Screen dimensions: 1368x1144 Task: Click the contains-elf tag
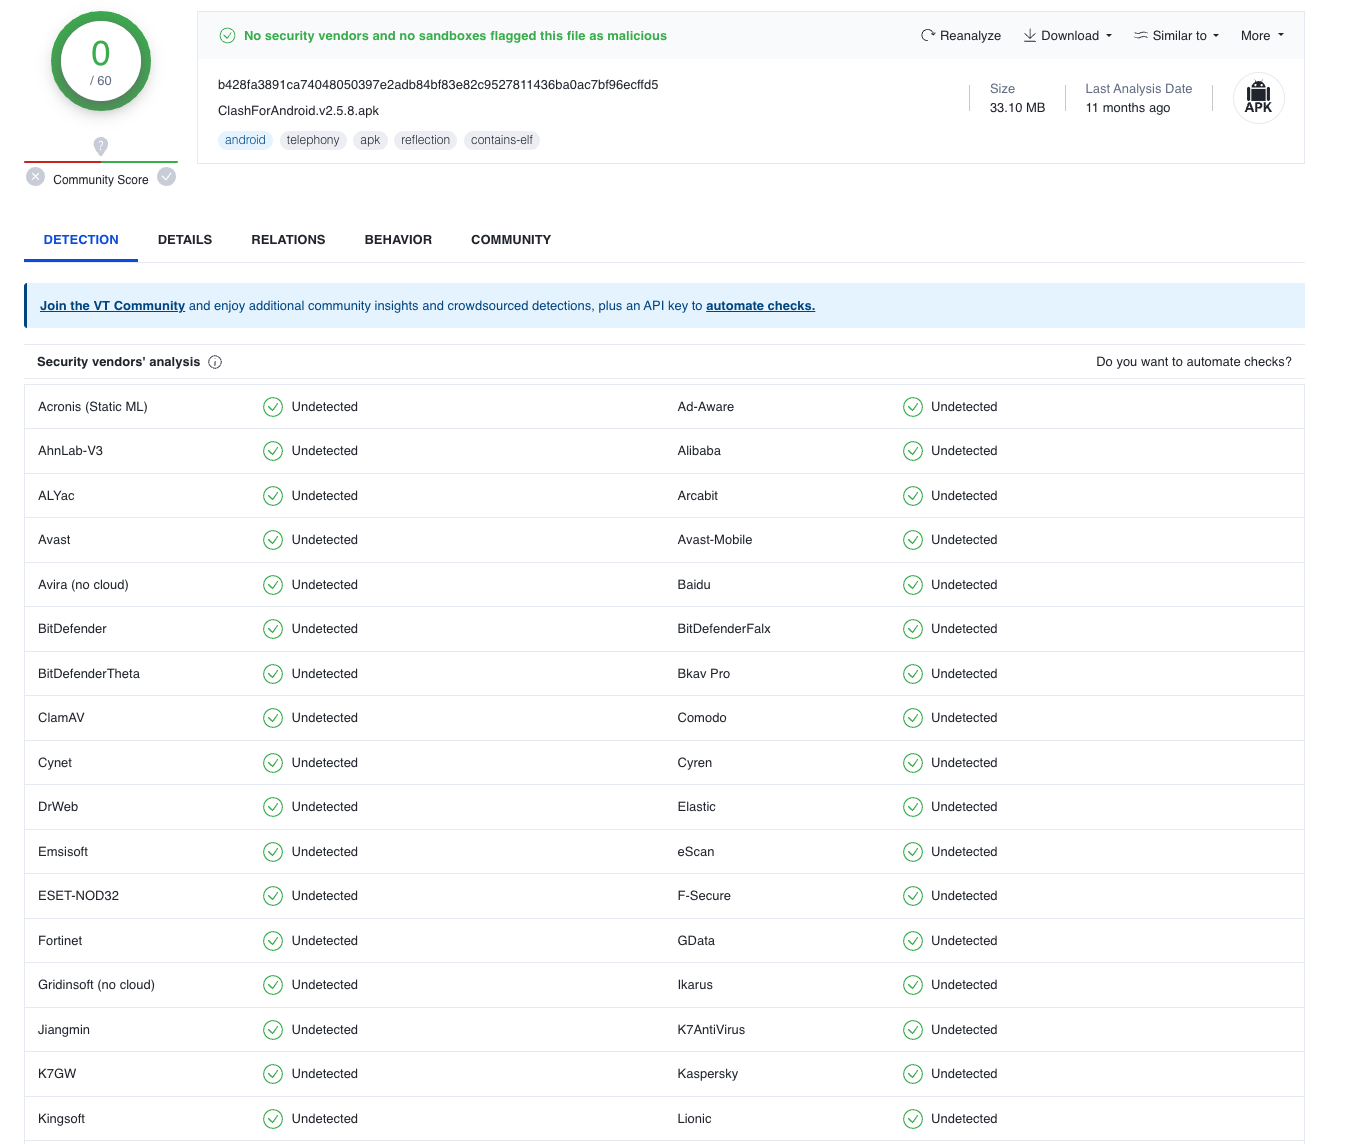pyautogui.click(x=501, y=140)
